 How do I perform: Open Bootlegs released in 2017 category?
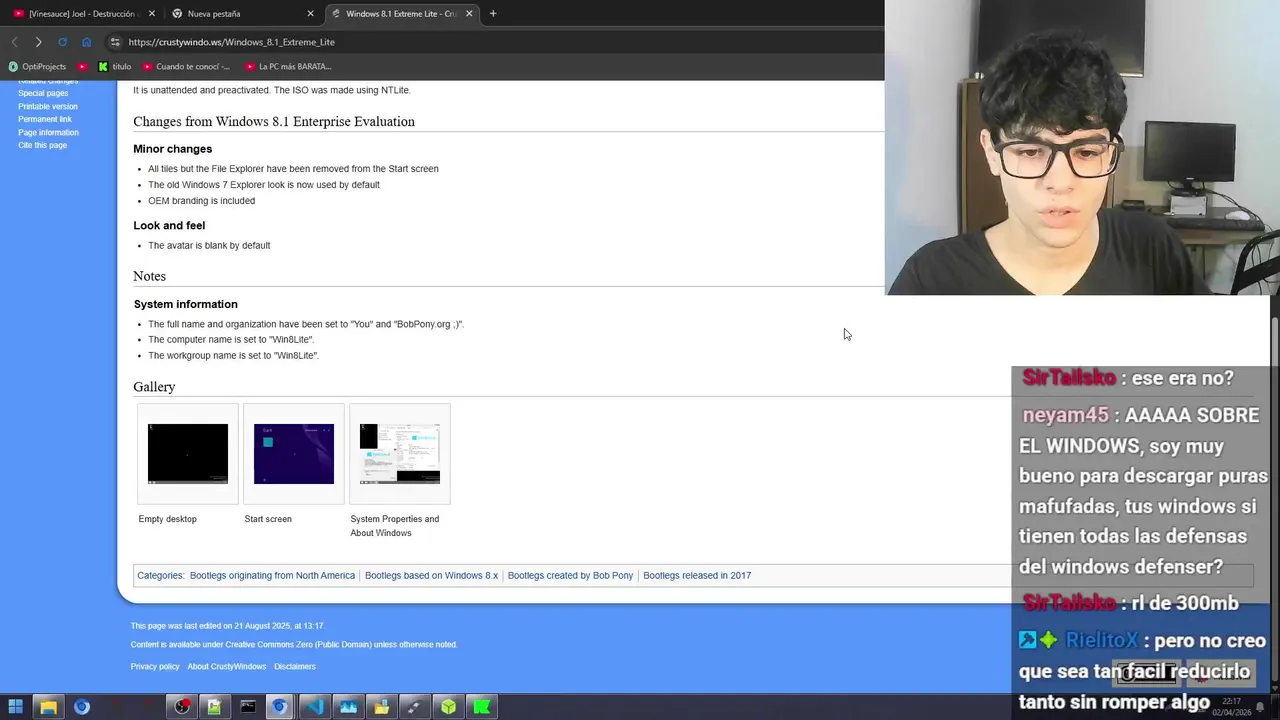(x=697, y=576)
